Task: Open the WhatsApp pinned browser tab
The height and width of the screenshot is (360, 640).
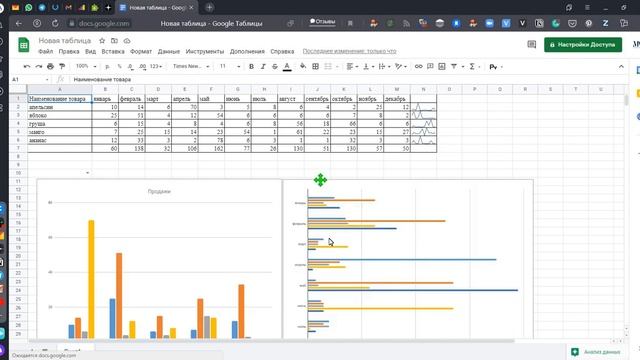Action: [29, 7]
